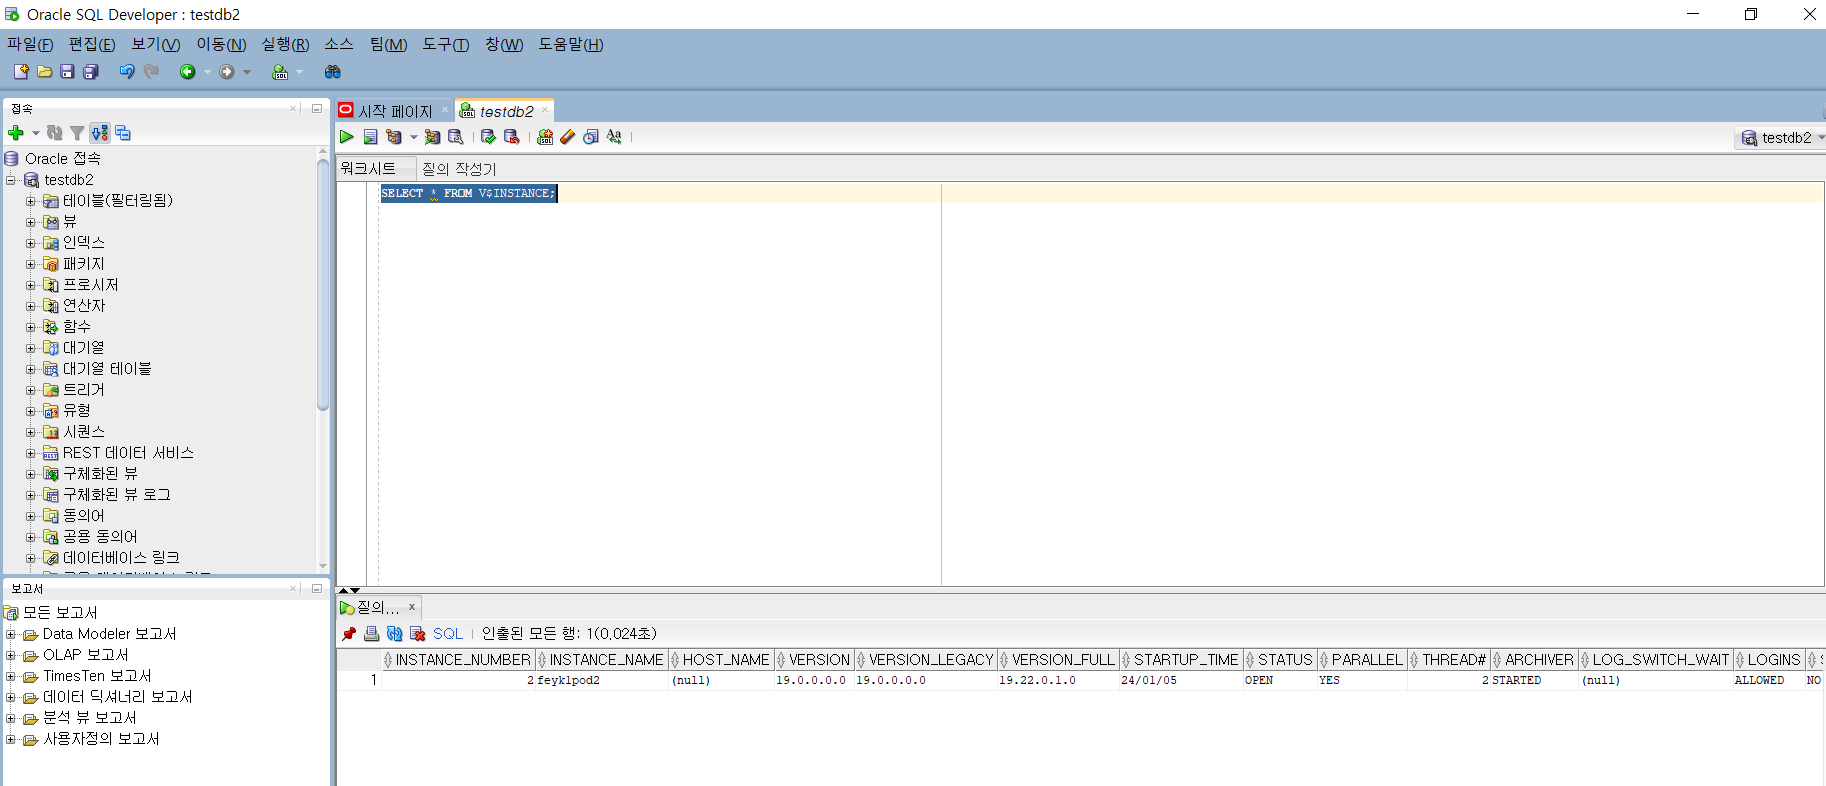Open the 도움말(H) menu

571,44
